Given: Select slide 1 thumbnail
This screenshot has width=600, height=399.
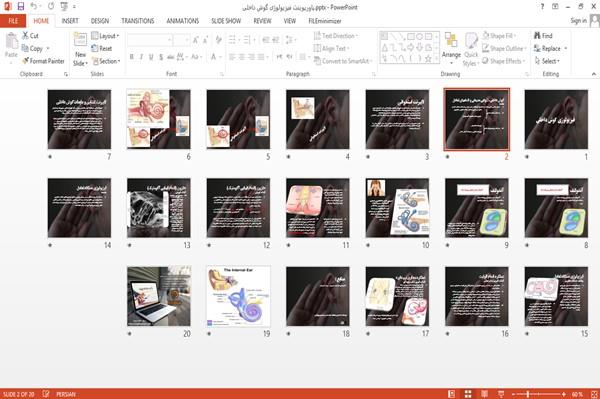Looking at the screenshot, I should 556,119.
